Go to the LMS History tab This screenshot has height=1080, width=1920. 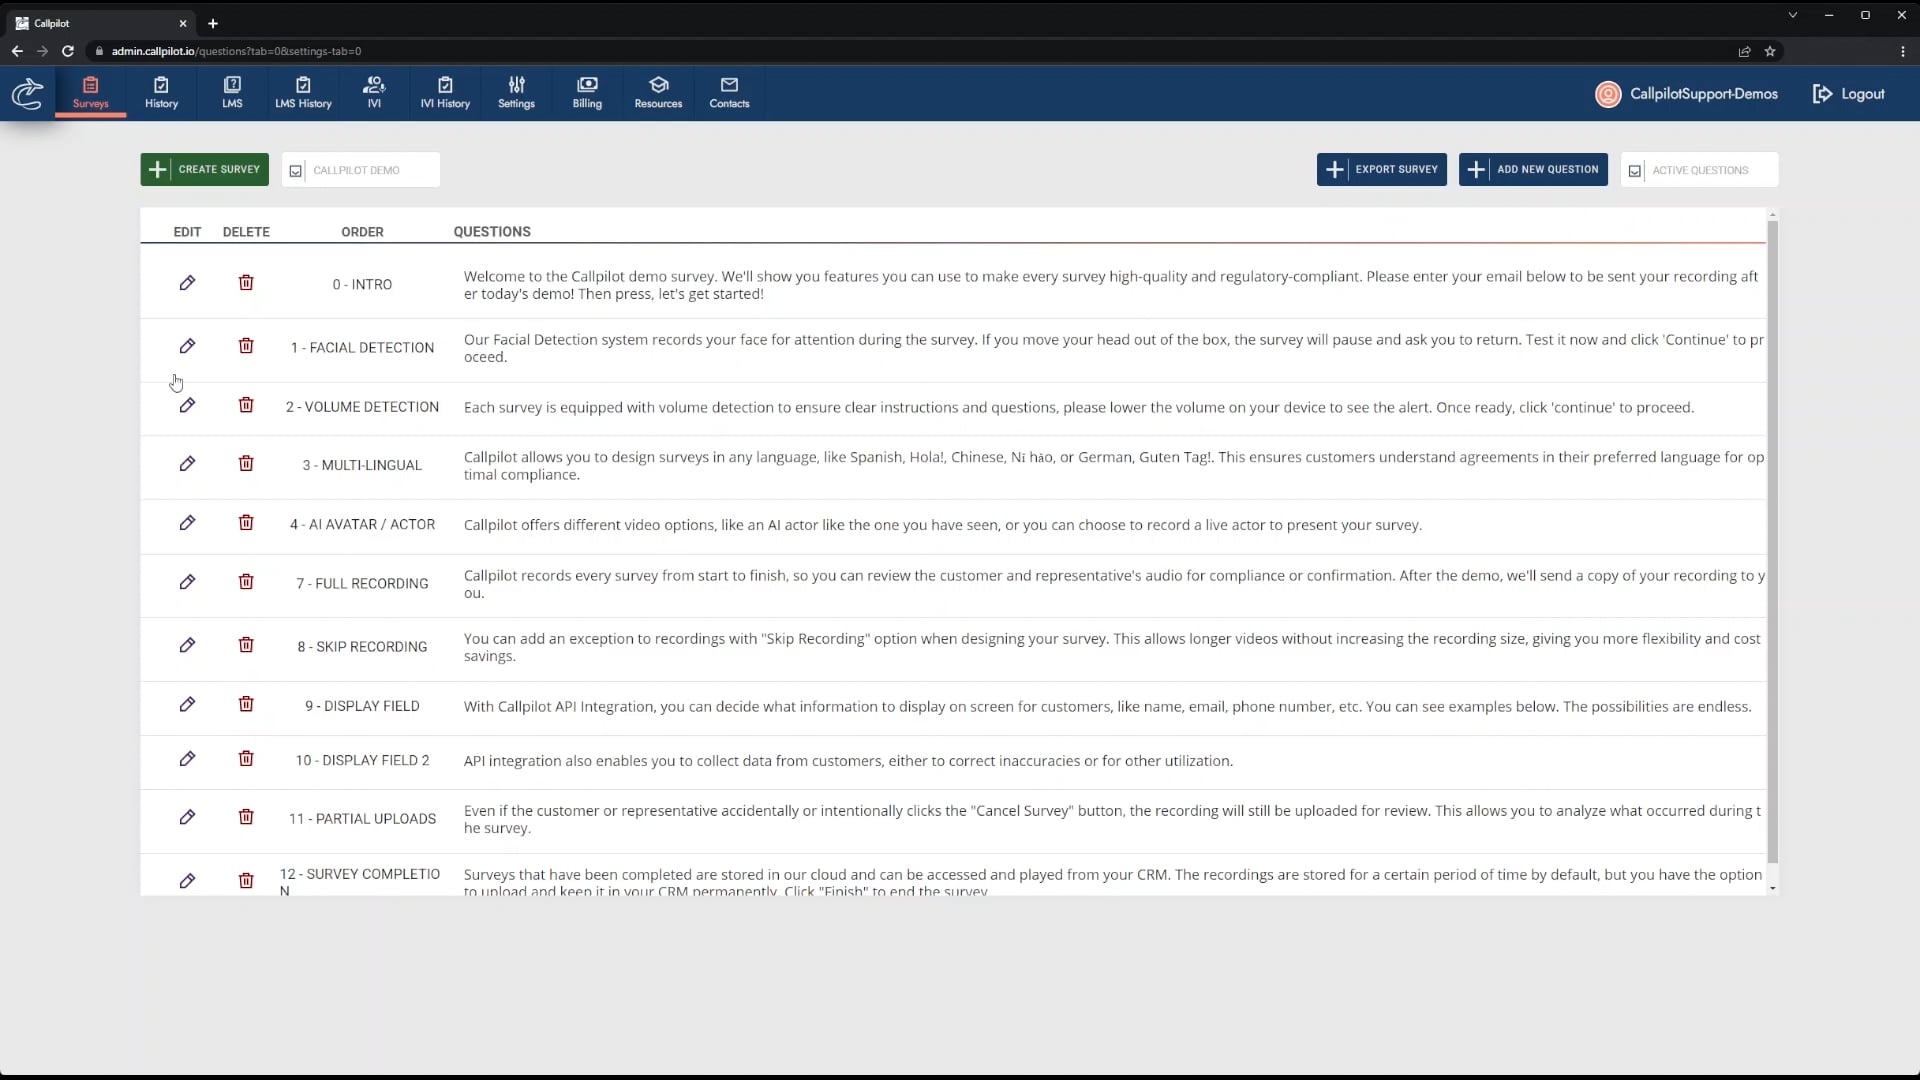click(x=303, y=92)
